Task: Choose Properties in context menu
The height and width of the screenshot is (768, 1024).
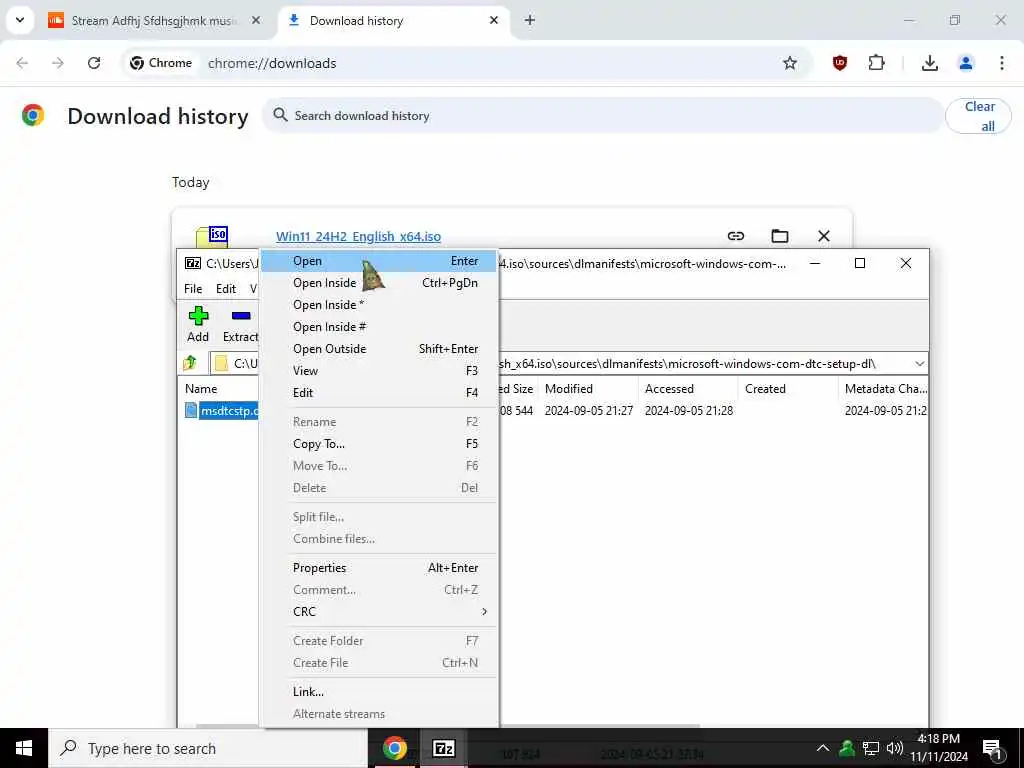Action: pos(379,568)
